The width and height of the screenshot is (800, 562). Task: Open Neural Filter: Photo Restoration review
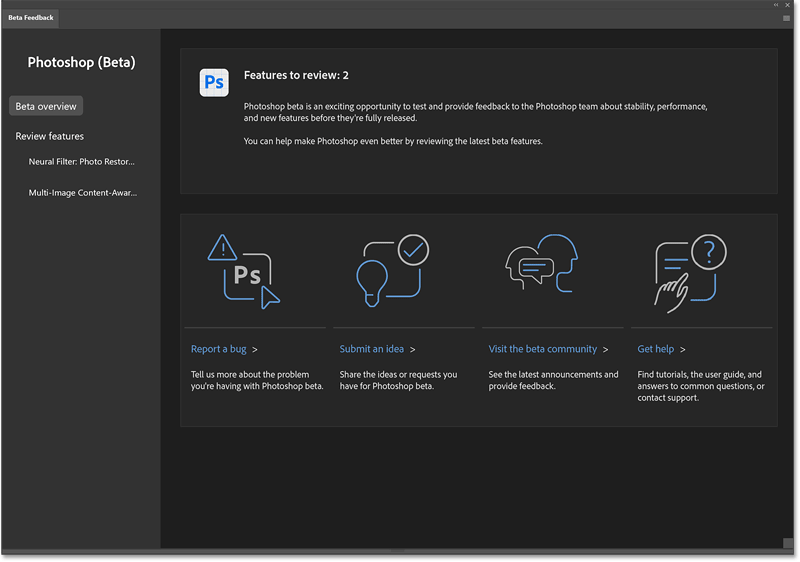82,161
